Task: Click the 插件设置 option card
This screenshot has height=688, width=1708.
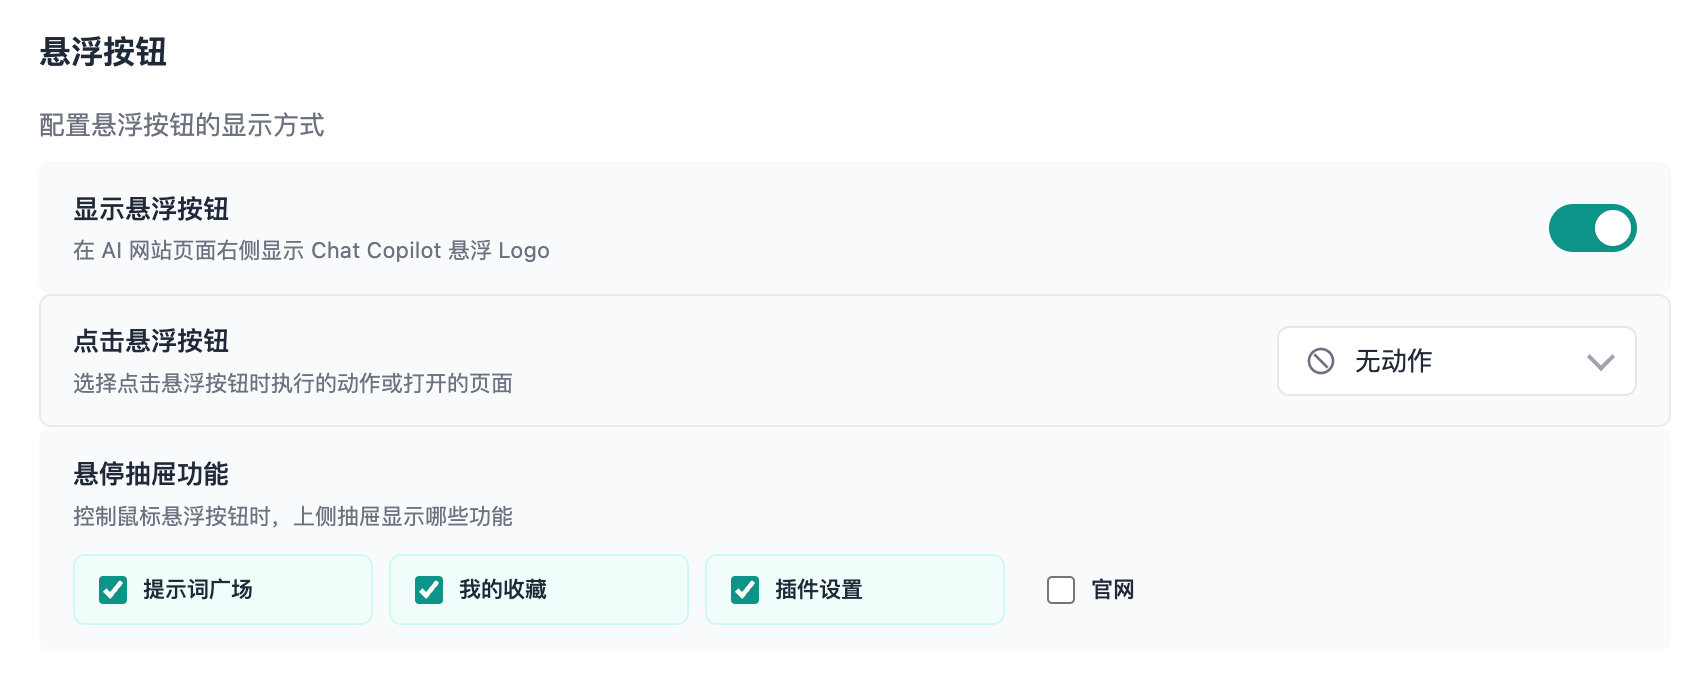Action: (x=855, y=590)
